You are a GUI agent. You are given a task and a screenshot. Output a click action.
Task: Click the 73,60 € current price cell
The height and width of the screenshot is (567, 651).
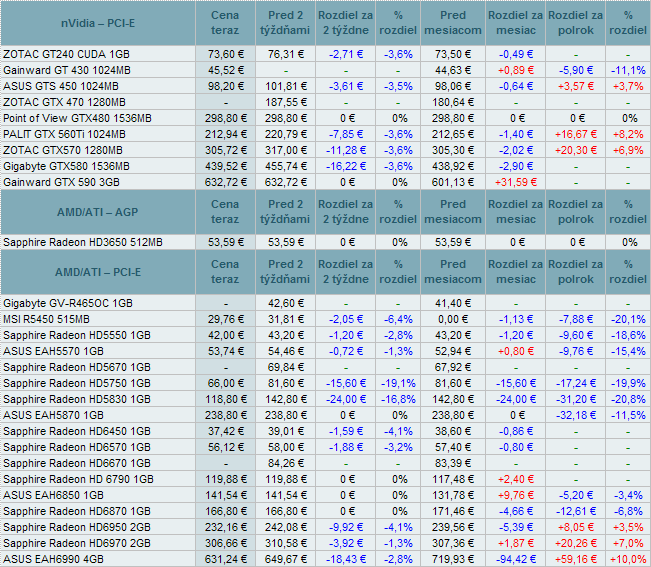pyautogui.click(x=226, y=54)
